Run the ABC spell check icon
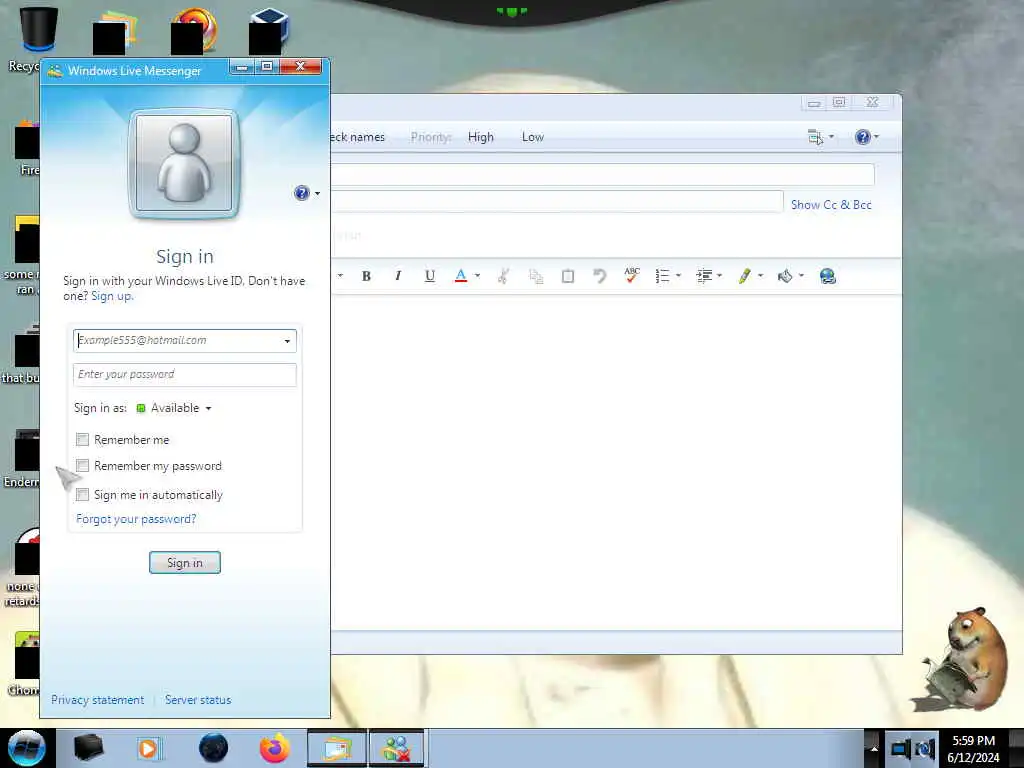Screen dimensions: 1024x768 pos(632,276)
